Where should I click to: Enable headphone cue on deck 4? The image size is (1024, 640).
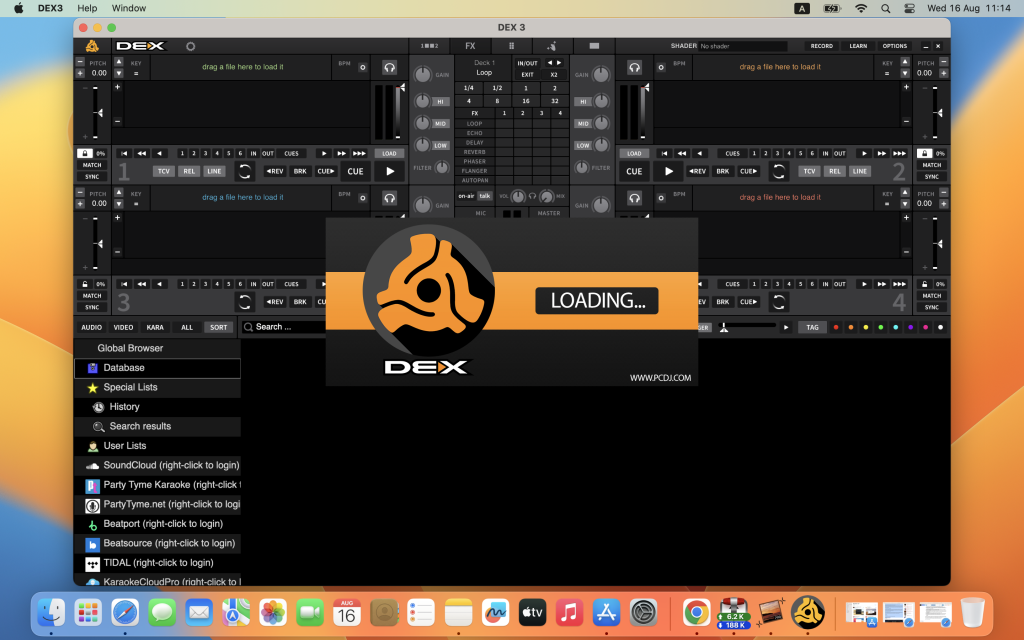click(634, 198)
